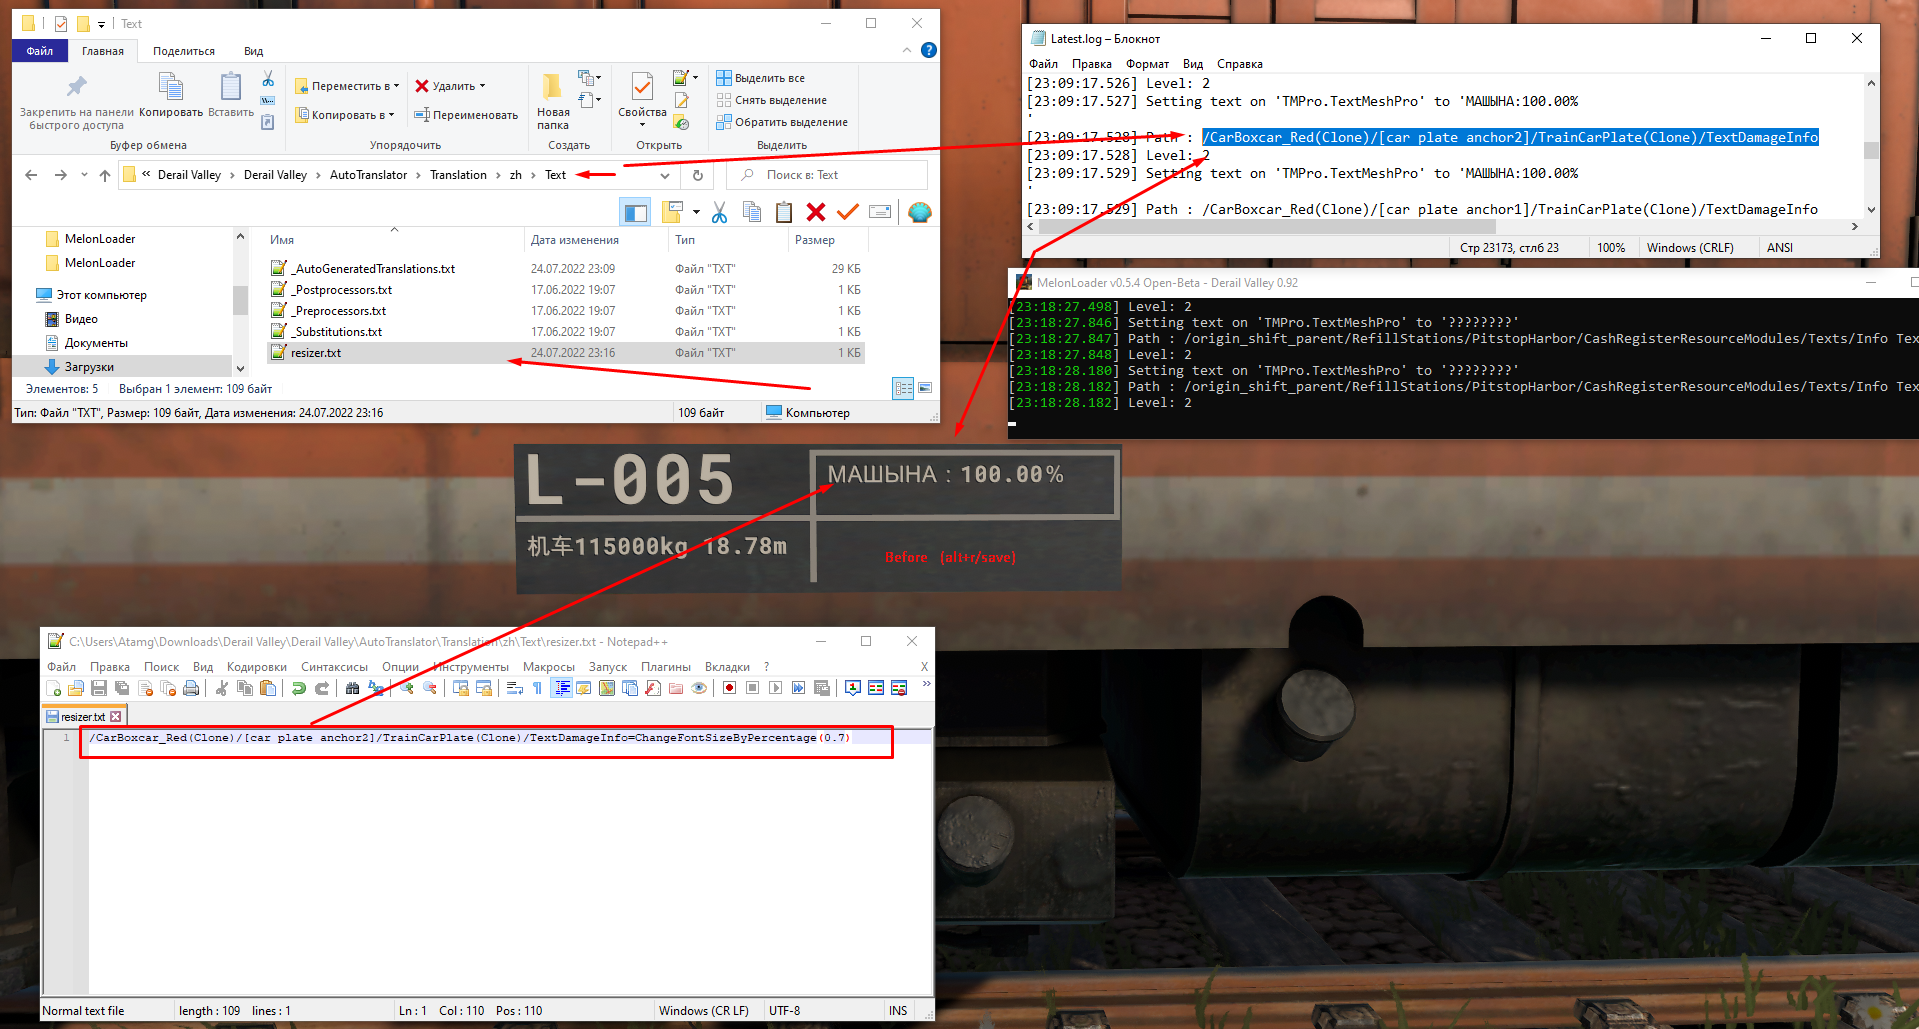The image size is (1919, 1029).
Task: Open the address bar history dropdown
Action: (x=665, y=175)
